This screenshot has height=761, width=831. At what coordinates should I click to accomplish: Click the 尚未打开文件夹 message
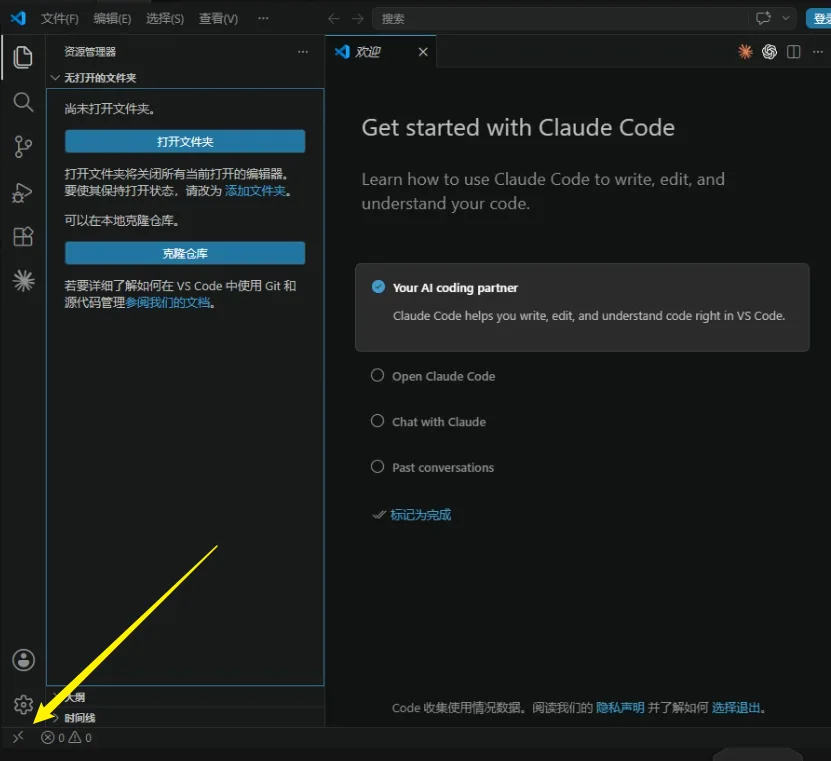click(110, 109)
